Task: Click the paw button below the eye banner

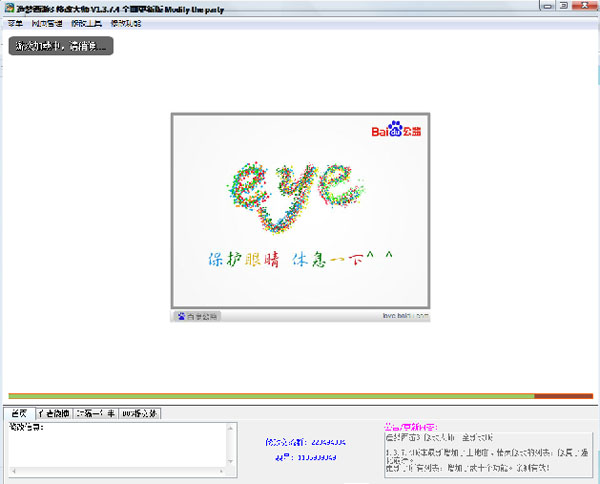Action: pos(197,316)
